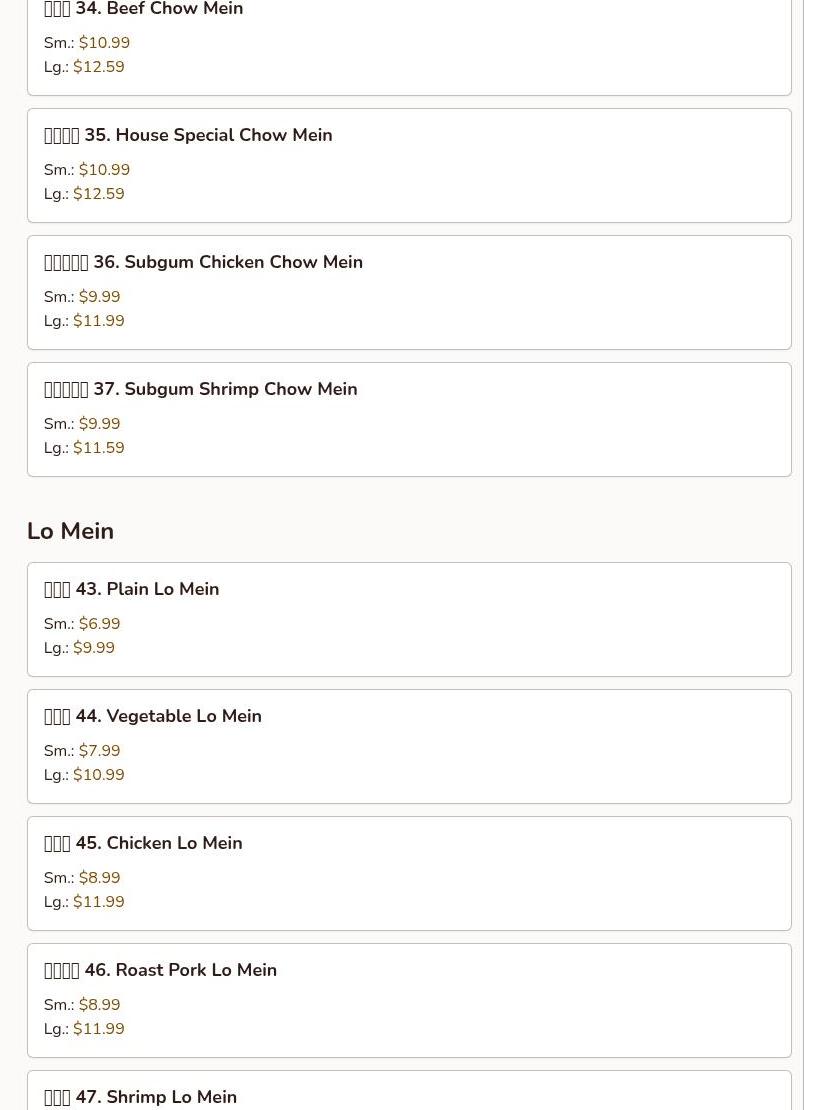This screenshot has width=824, height=1110.
Task: Click the $10.99 large Vegetable Lo Mein price
Action: (x=98, y=774)
